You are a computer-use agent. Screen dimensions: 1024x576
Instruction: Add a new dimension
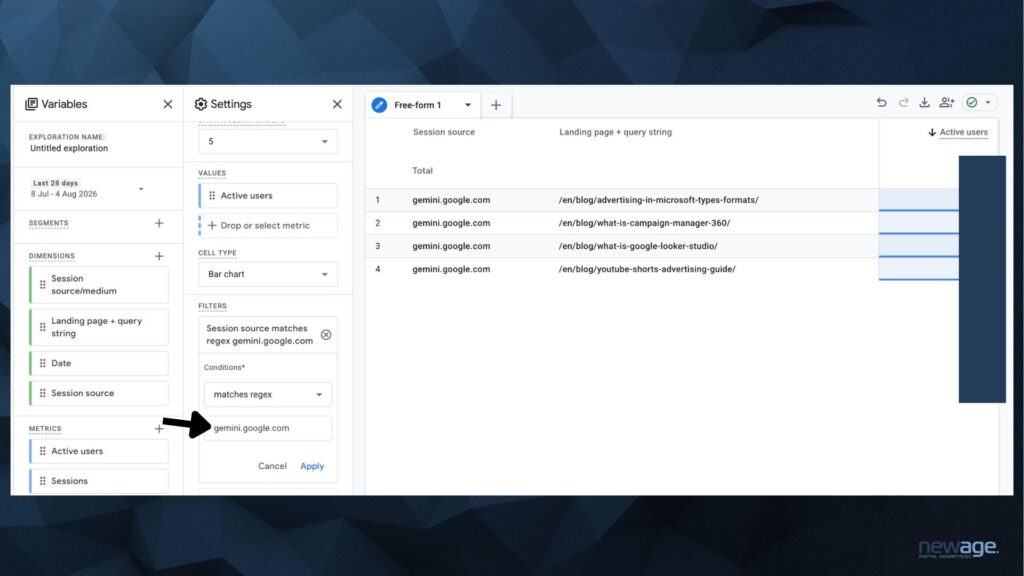pos(159,256)
